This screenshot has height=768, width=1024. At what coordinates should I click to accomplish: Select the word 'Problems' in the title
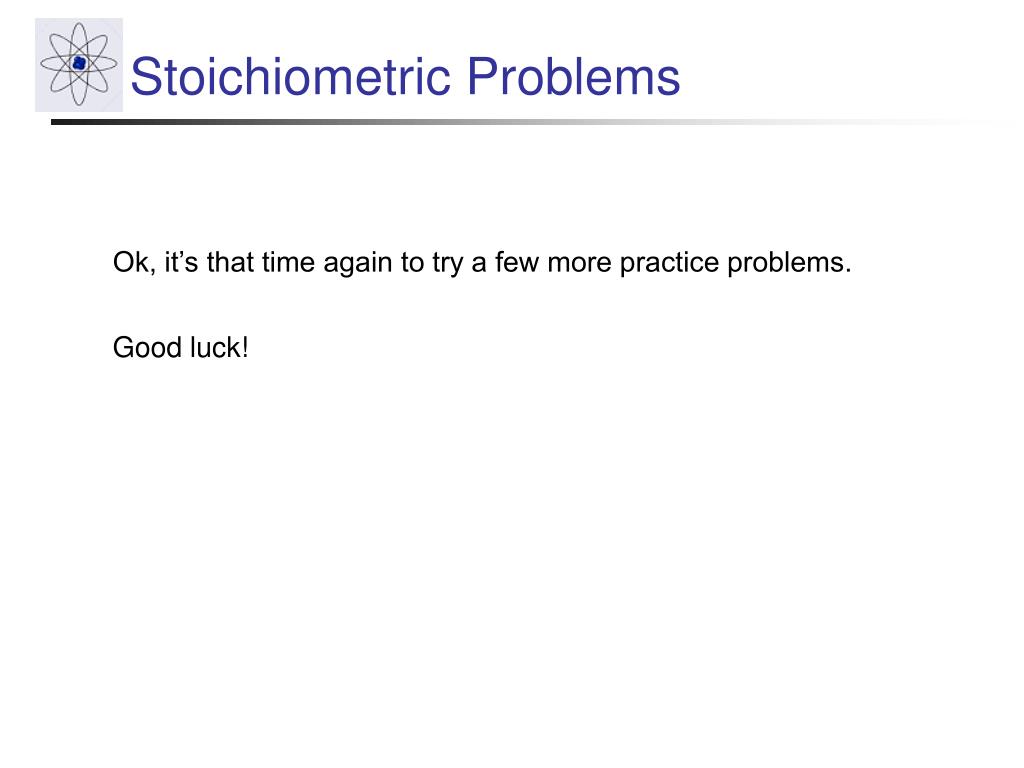tap(573, 76)
